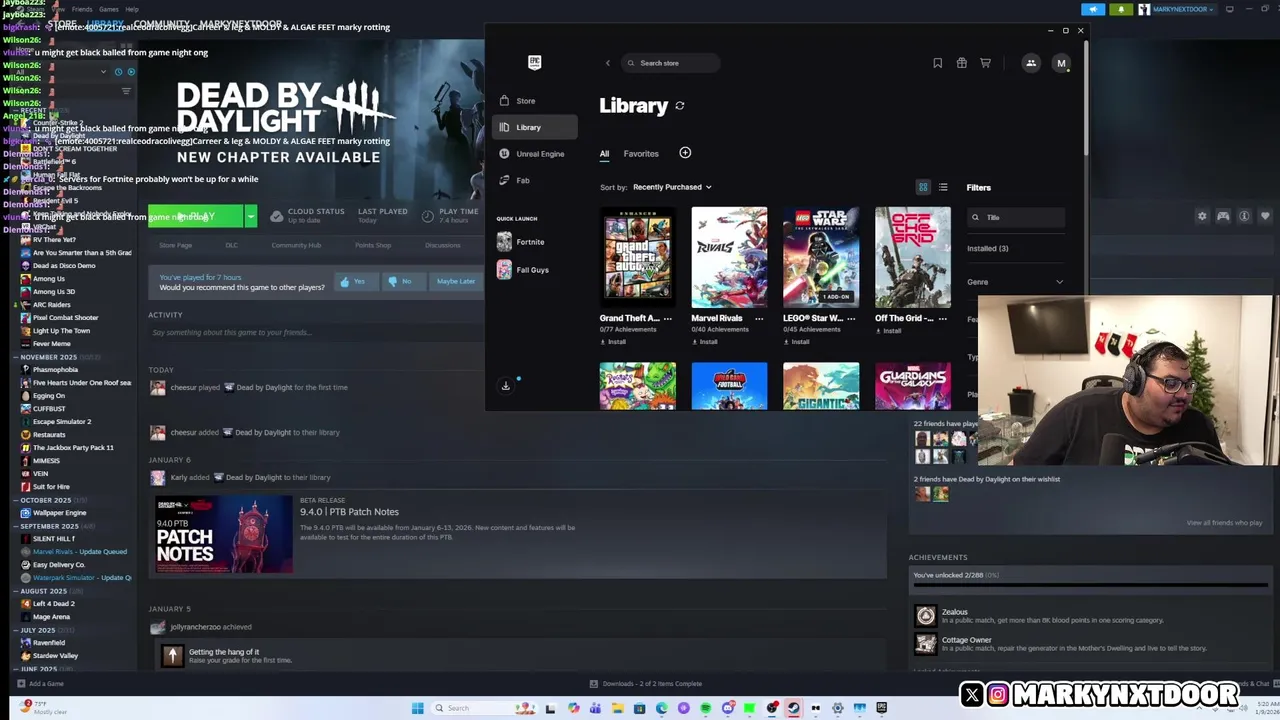Screen dimensions: 1280x720
Task: Open View all friends who play
Action: click(x=1224, y=523)
